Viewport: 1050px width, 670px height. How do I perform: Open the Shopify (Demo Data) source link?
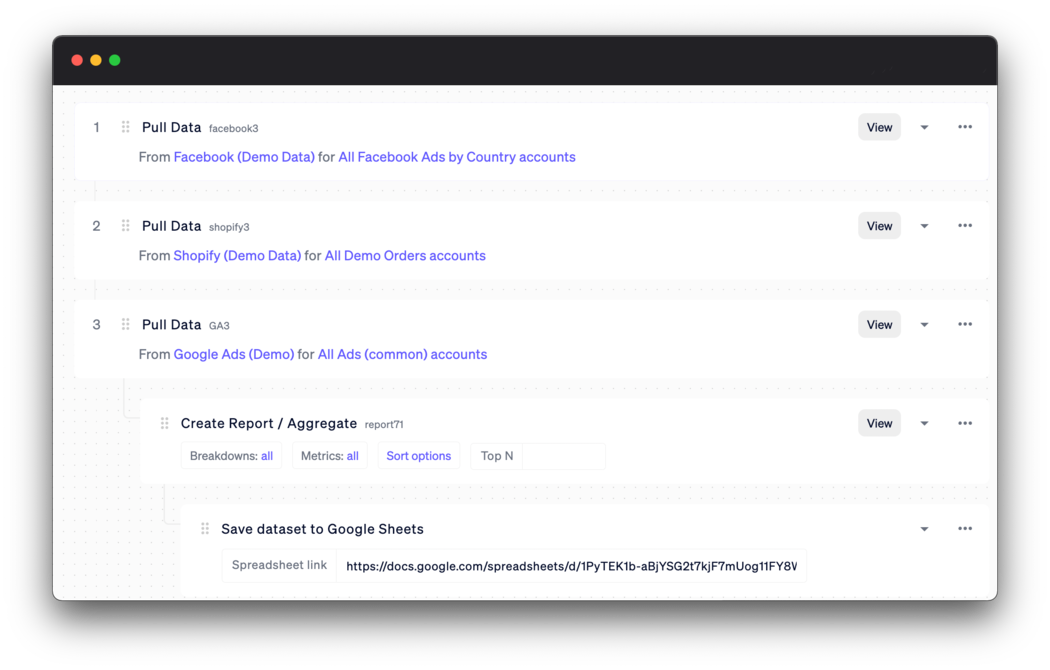237,256
